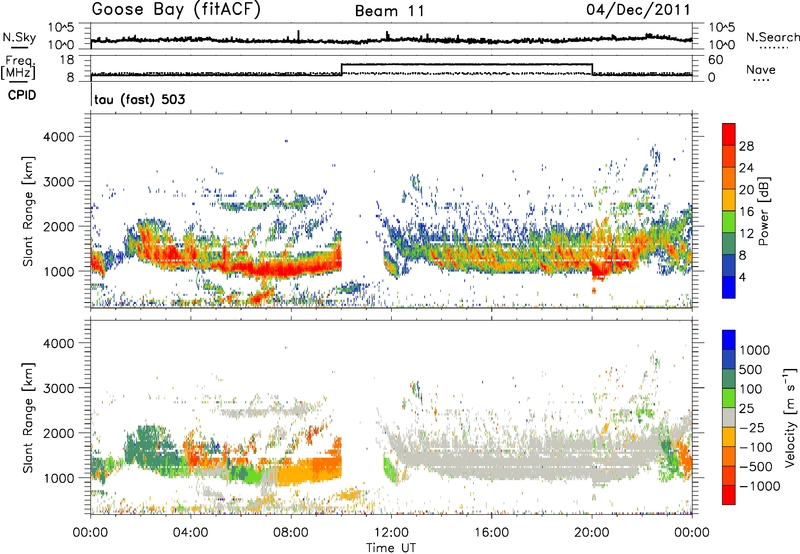Click the 20 label on power colorbar
This screenshot has width=800, height=554.
746,190
